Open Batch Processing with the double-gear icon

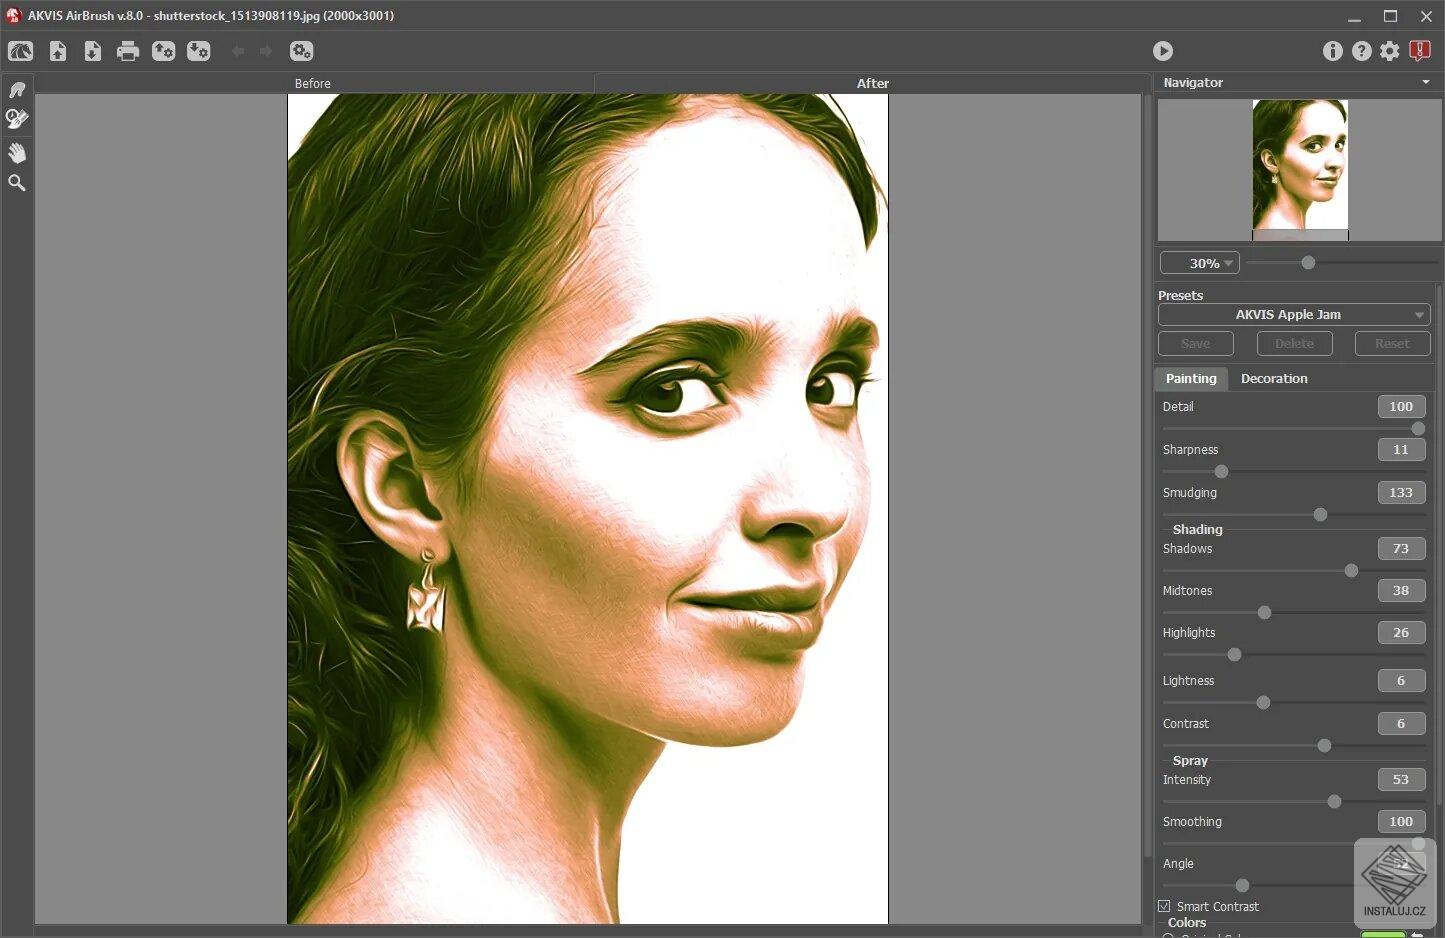(301, 50)
